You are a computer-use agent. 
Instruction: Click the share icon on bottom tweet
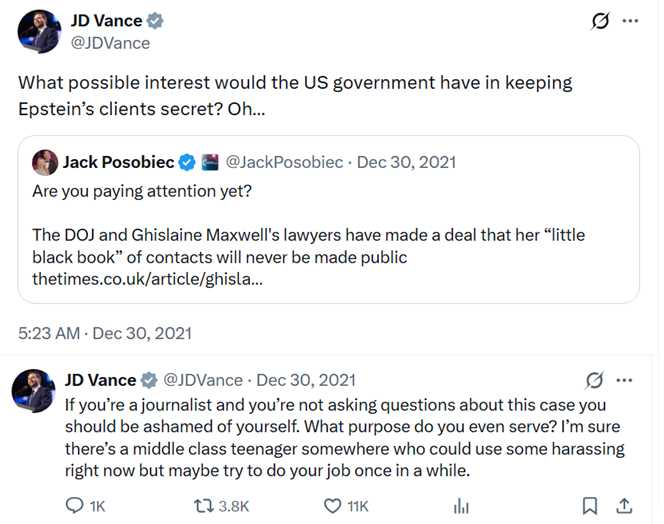coord(625,506)
